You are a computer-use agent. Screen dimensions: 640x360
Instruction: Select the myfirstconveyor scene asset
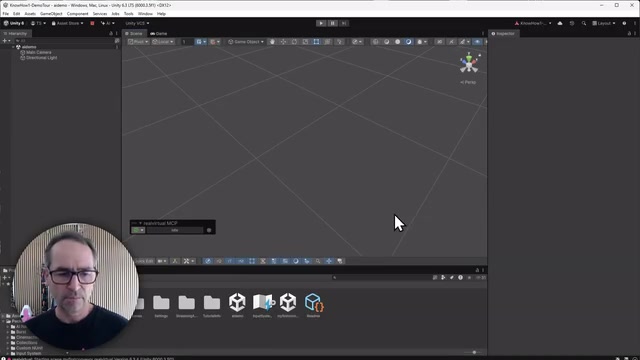(288, 304)
